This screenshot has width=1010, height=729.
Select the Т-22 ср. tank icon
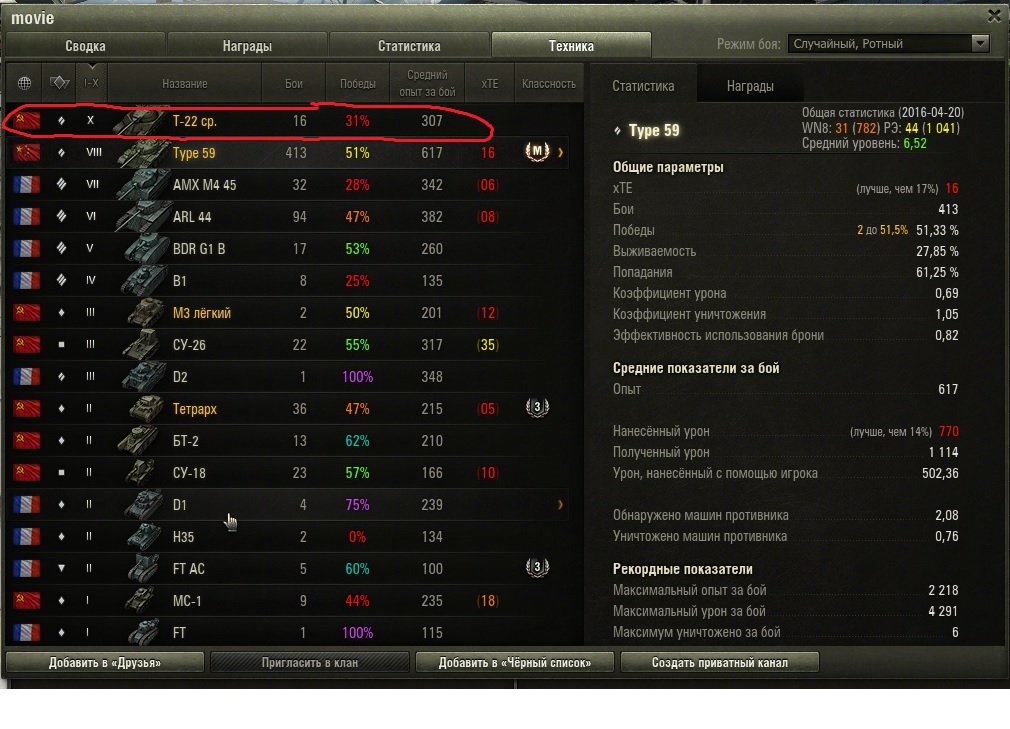[140, 120]
